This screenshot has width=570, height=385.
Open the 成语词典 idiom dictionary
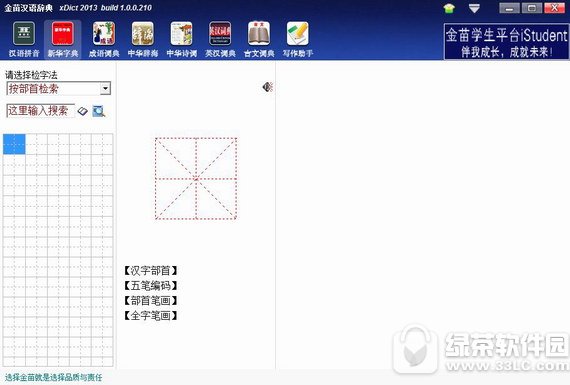(104, 39)
